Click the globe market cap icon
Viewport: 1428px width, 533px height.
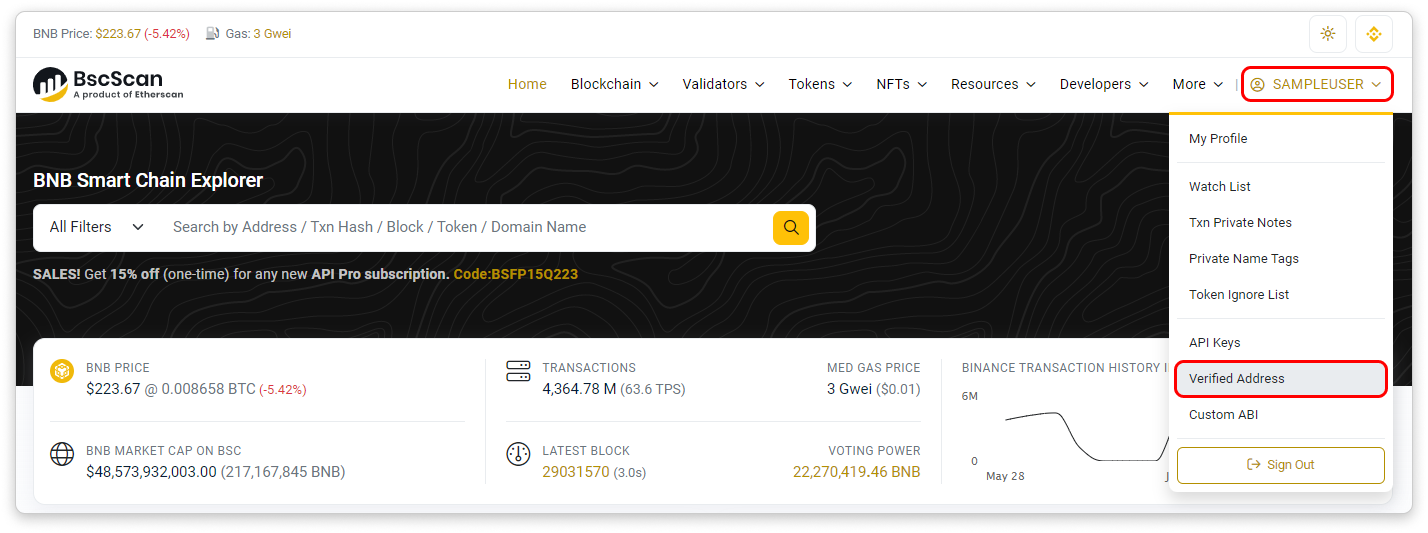(x=62, y=454)
